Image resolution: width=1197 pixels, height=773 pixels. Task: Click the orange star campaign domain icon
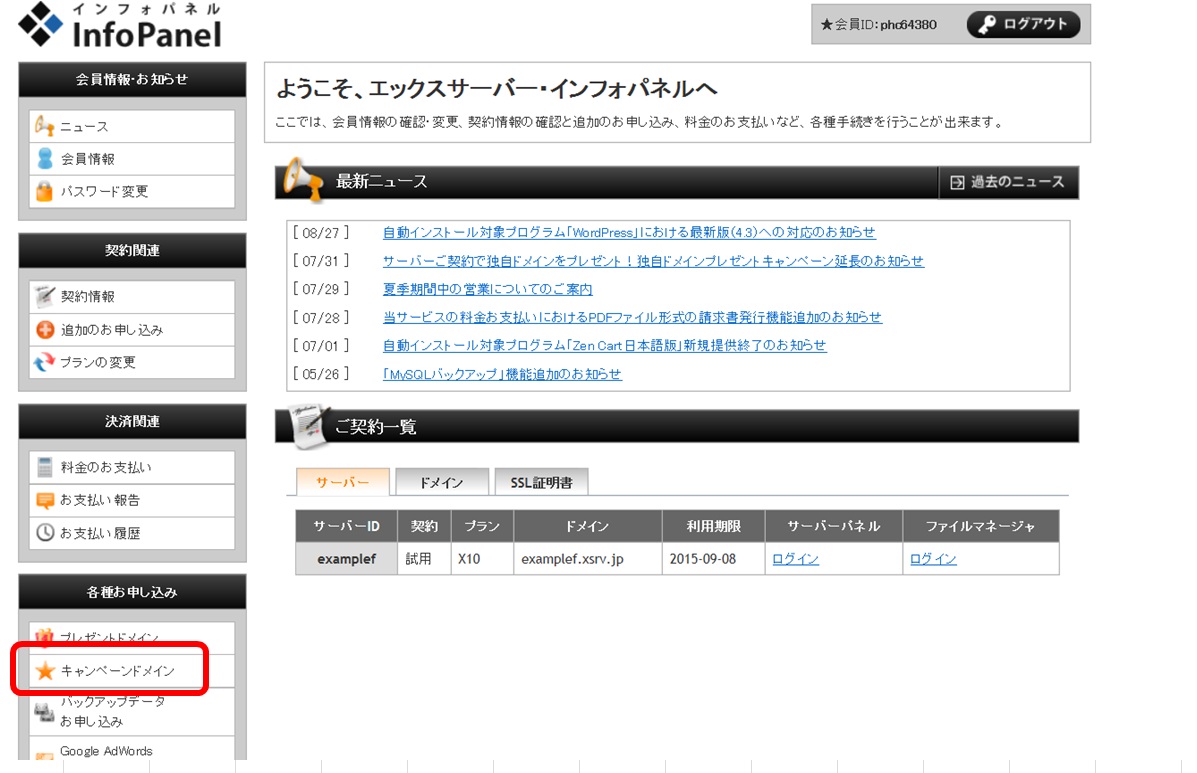coord(44,671)
